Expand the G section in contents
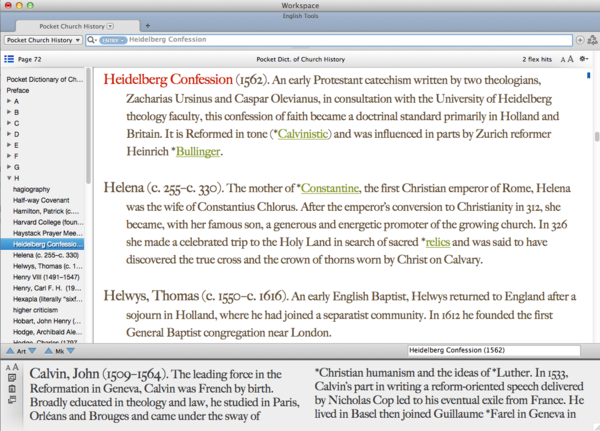Viewport: 600px width, 431px height. pyautogui.click(x=9, y=167)
